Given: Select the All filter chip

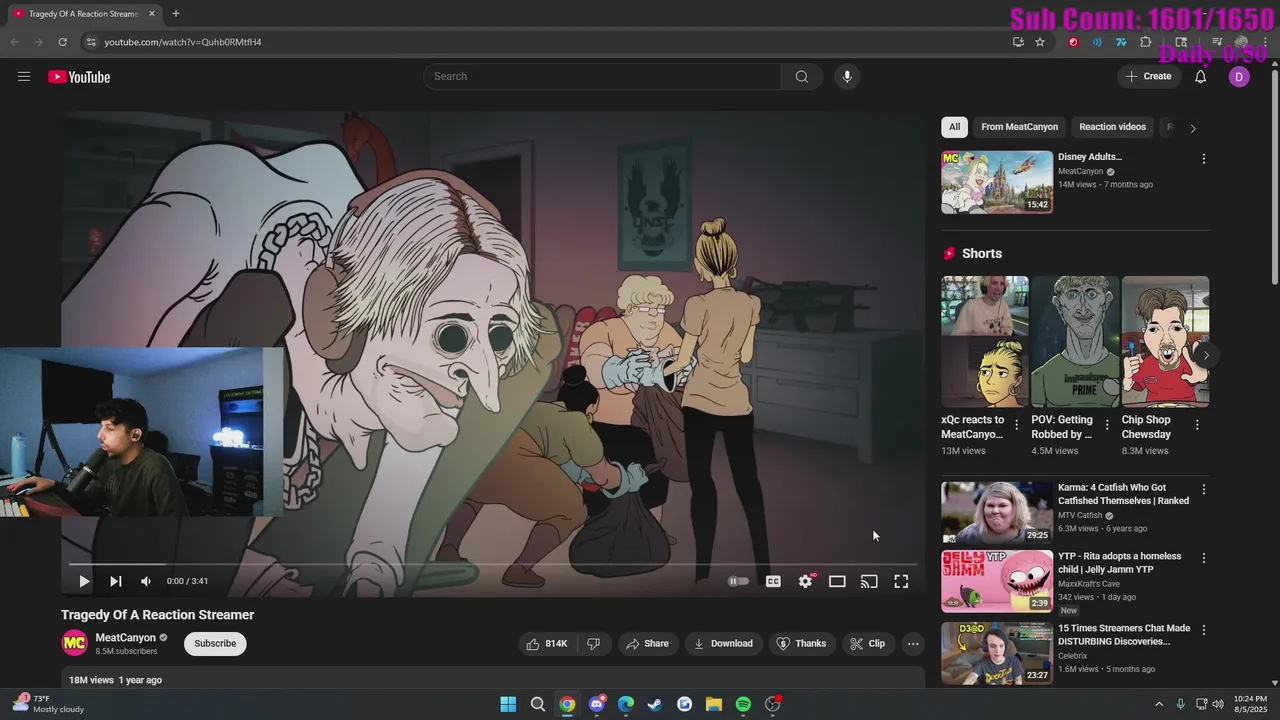Looking at the screenshot, I should click(954, 127).
